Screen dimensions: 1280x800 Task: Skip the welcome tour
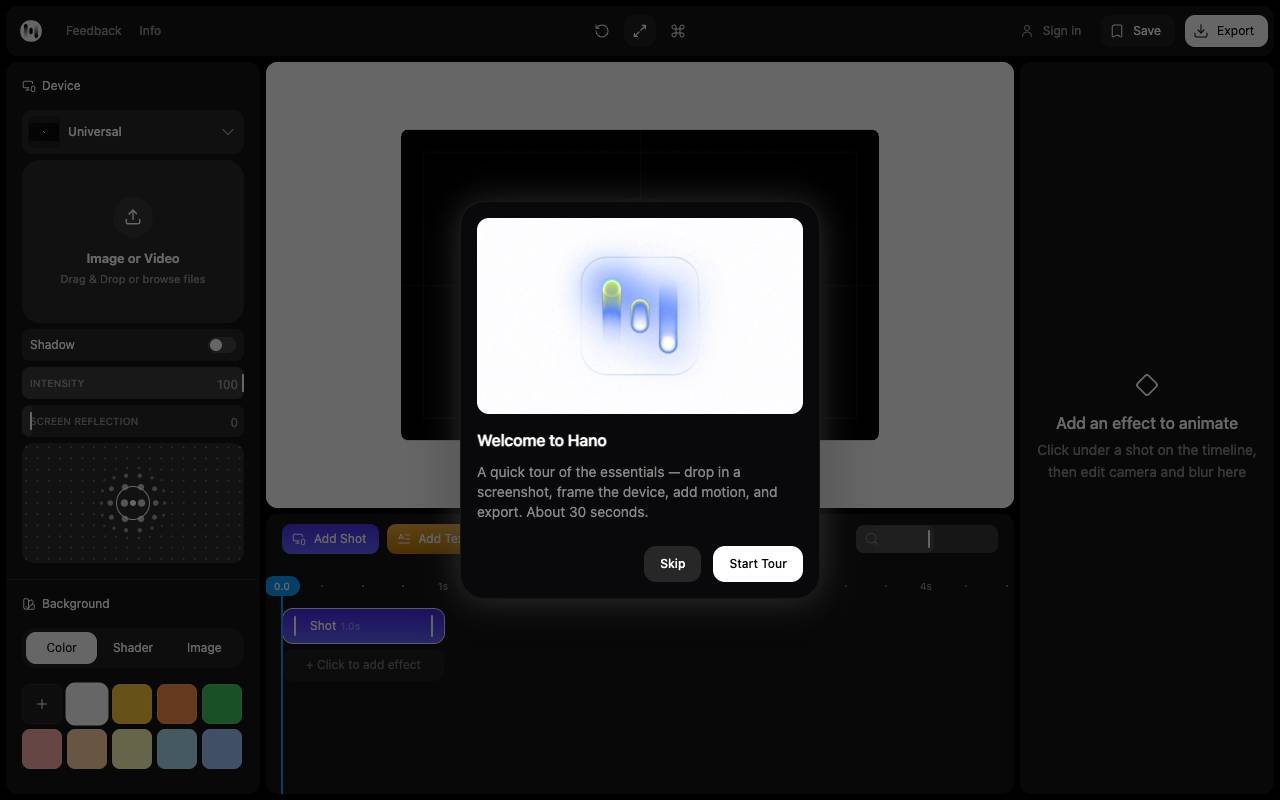[x=672, y=564]
